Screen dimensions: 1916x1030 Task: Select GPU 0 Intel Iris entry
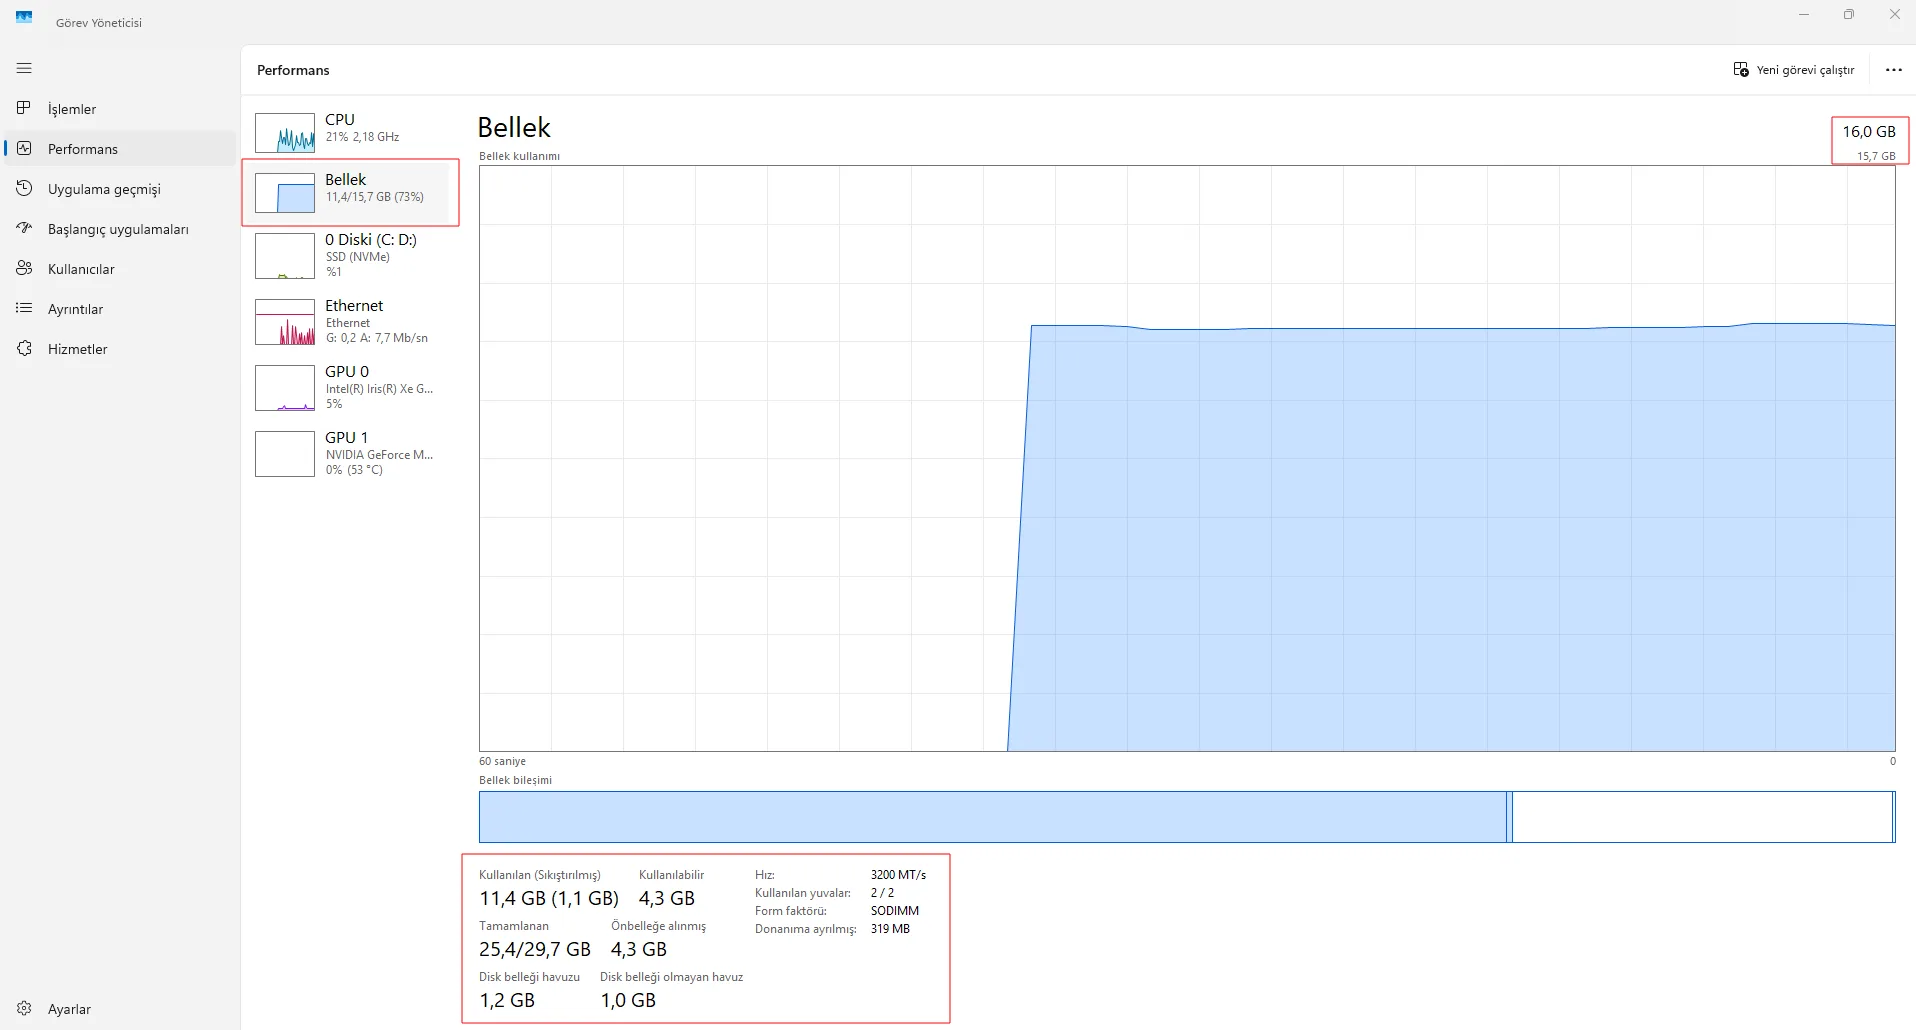click(350, 387)
